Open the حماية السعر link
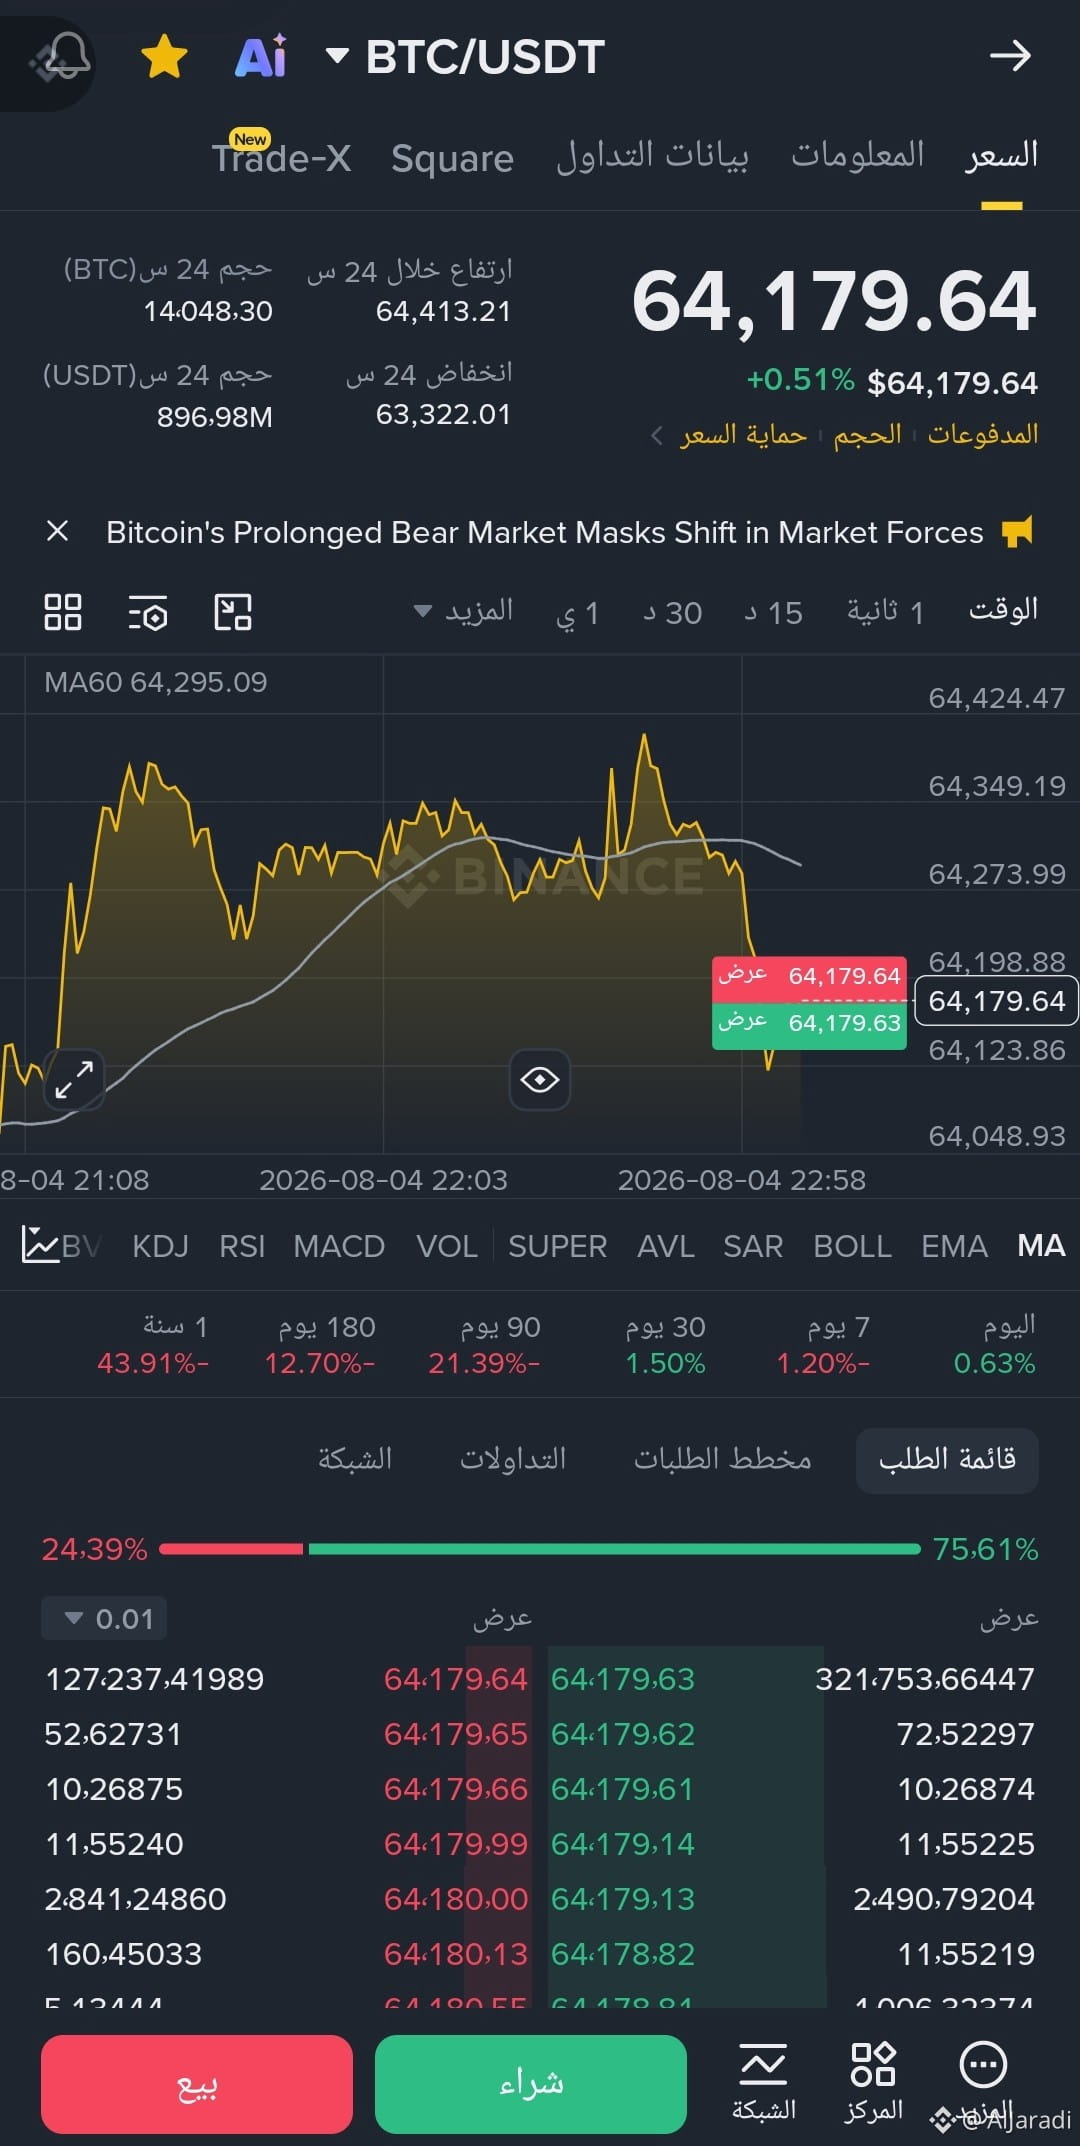Screen dimensions: 1080x2146 744,434
